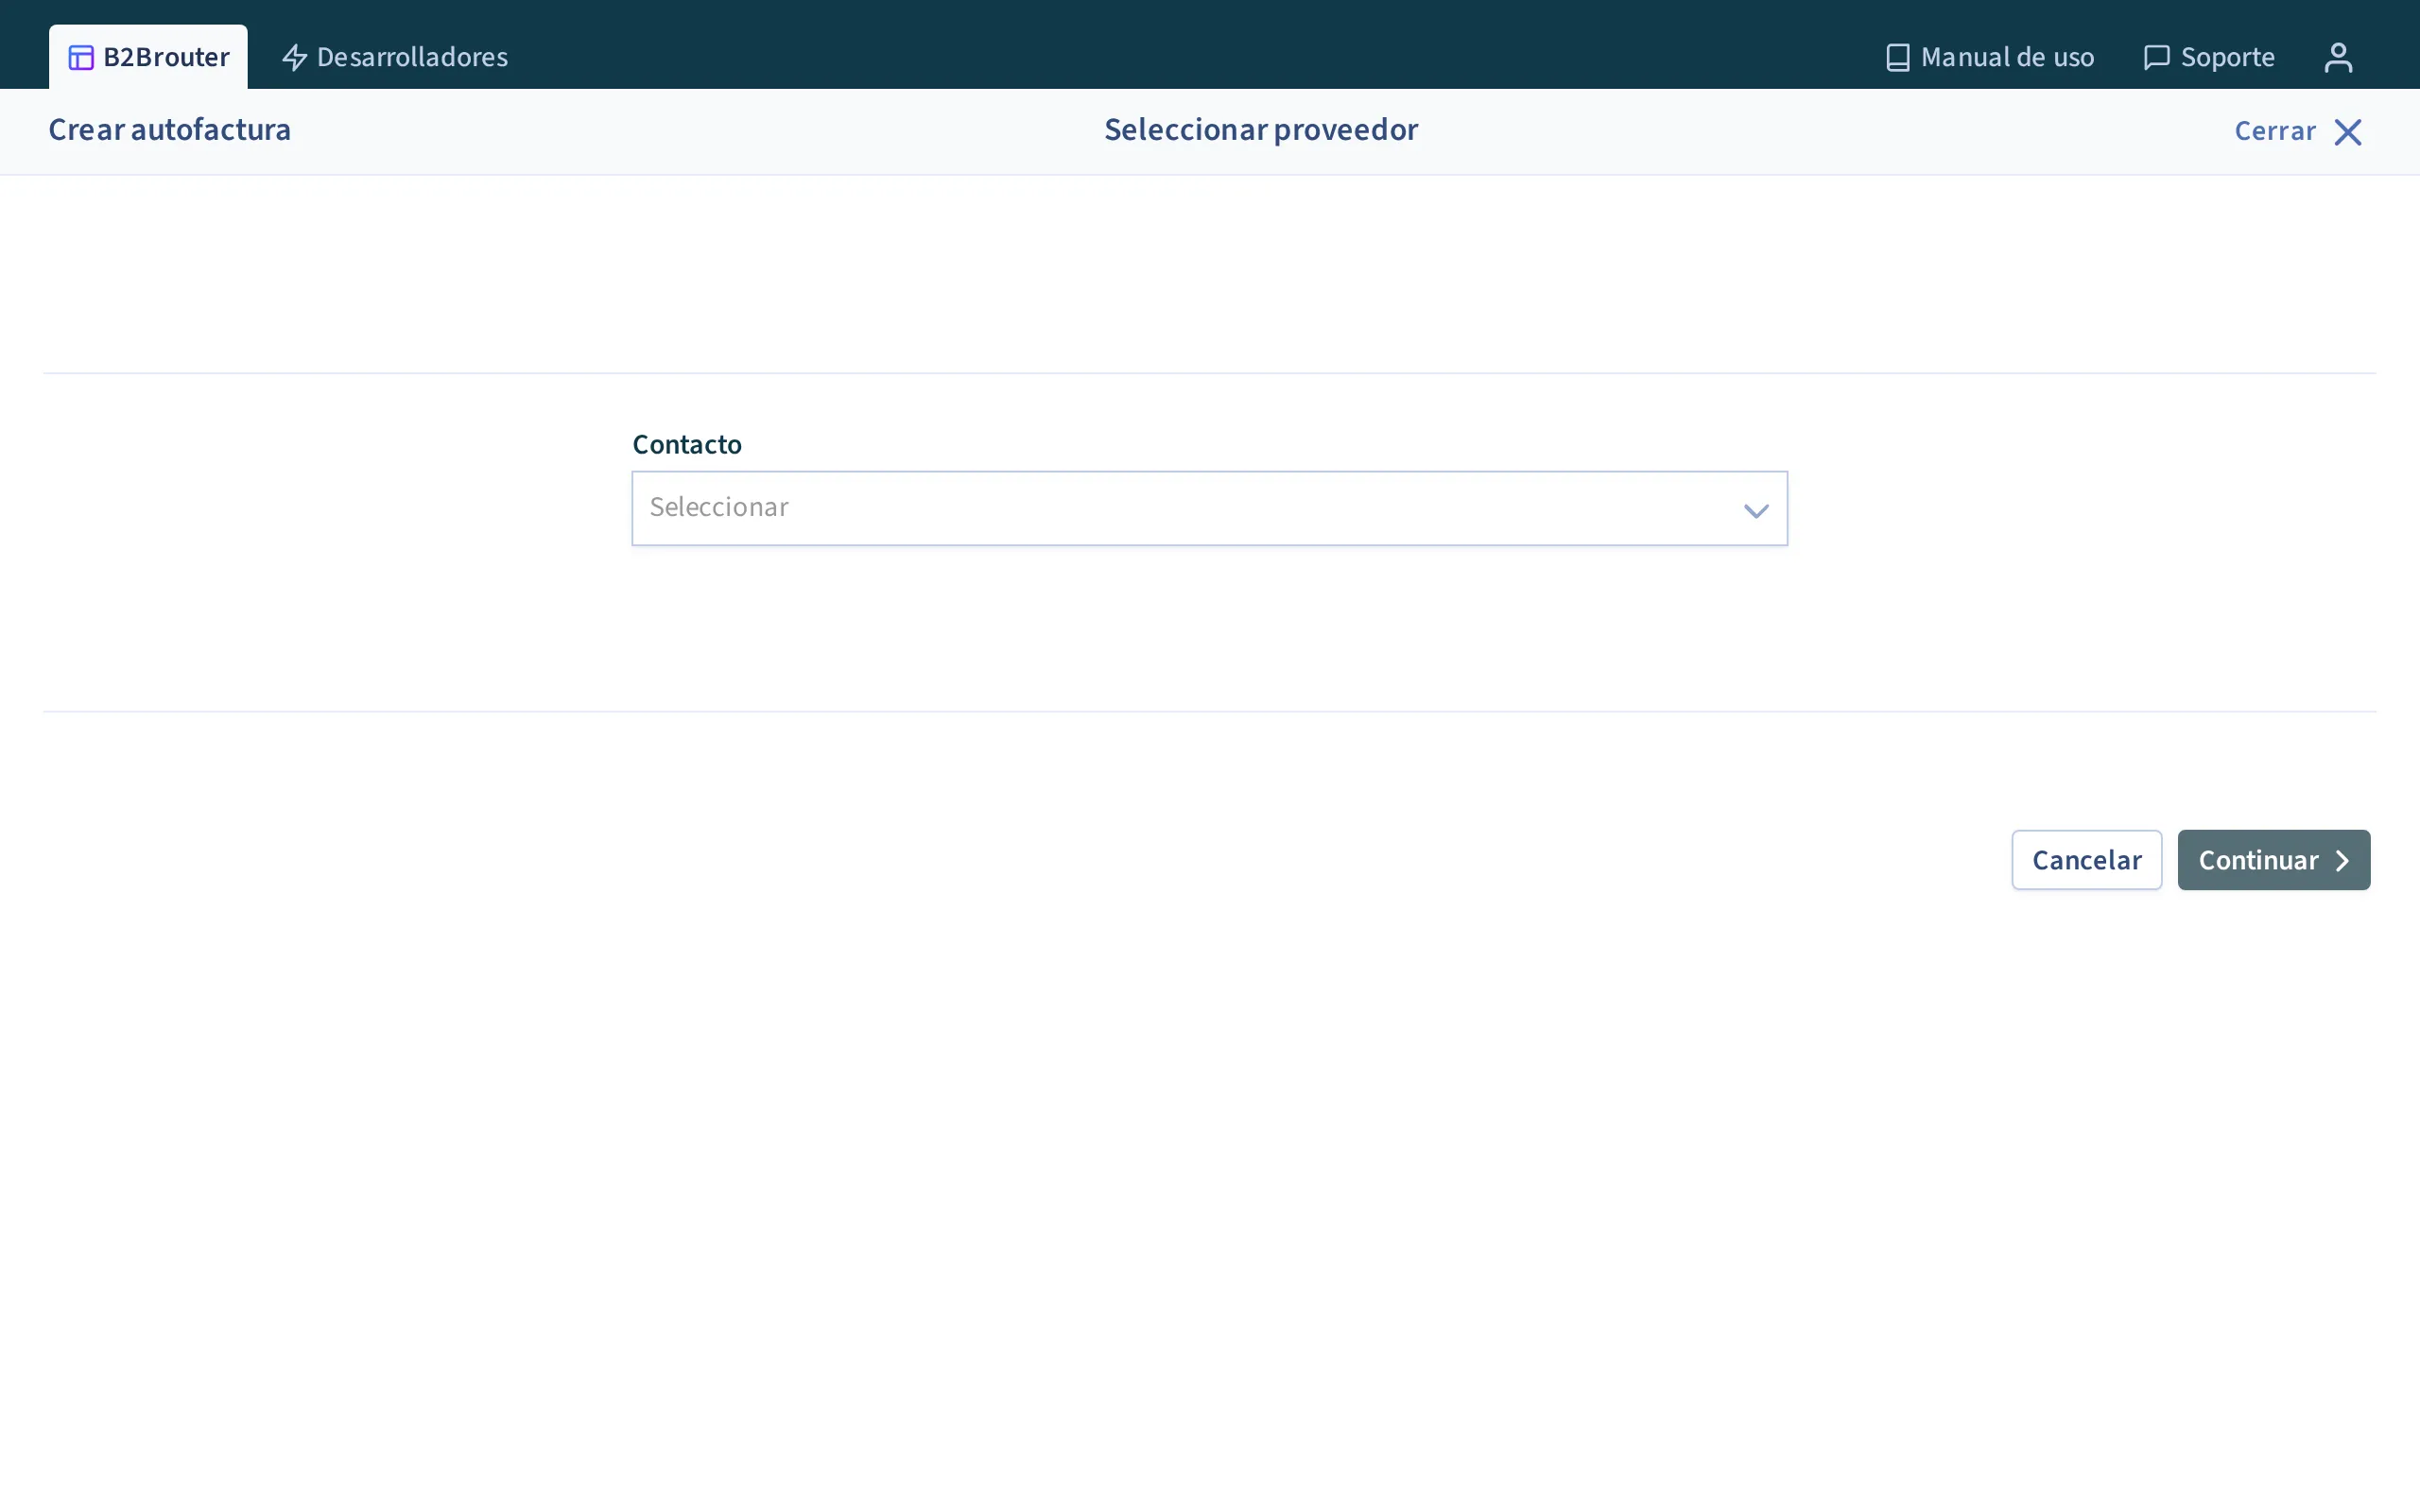Click the Continuar button

tap(2274, 860)
